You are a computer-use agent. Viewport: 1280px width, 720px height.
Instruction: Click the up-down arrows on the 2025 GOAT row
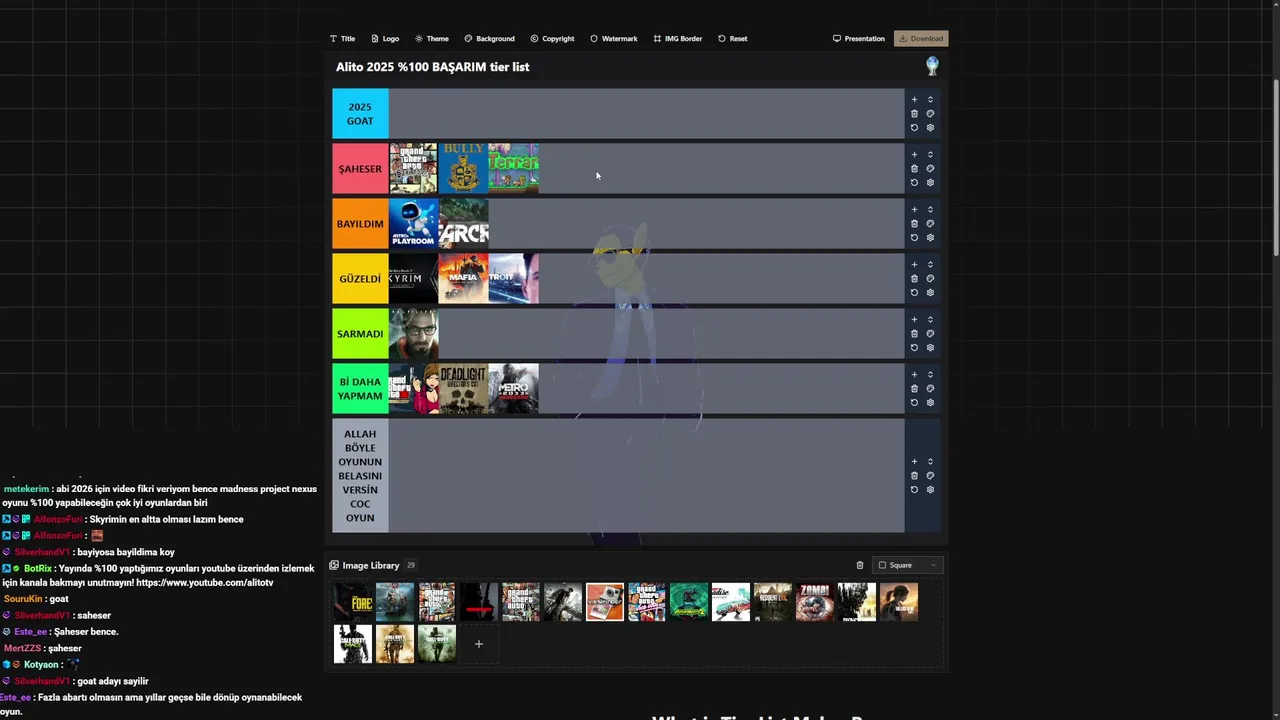pos(930,99)
